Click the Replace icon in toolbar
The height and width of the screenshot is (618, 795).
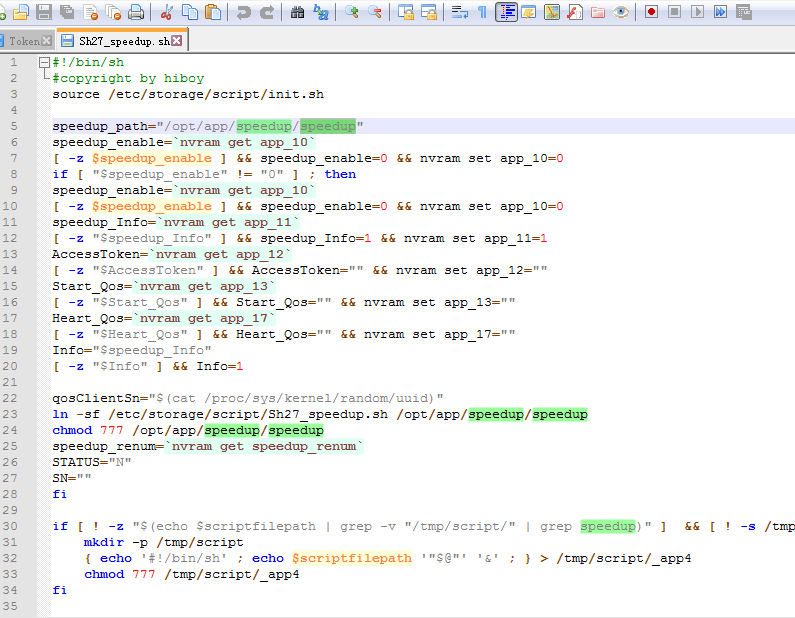[x=320, y=12]
